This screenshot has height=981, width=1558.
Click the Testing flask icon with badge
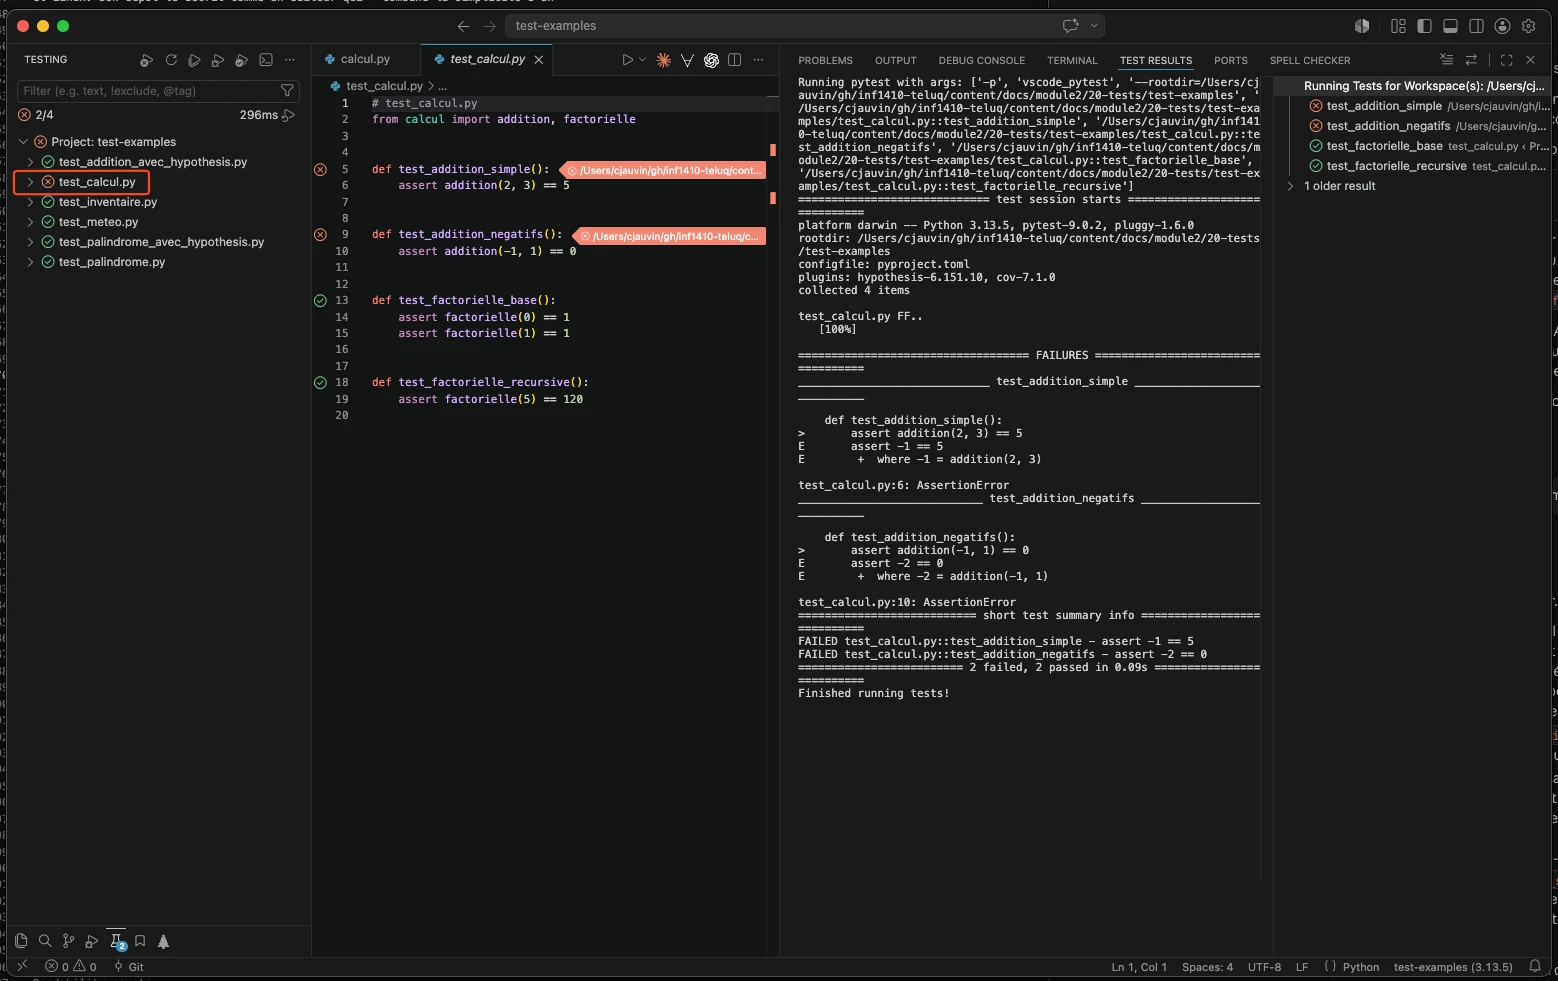tap(117, 941)
